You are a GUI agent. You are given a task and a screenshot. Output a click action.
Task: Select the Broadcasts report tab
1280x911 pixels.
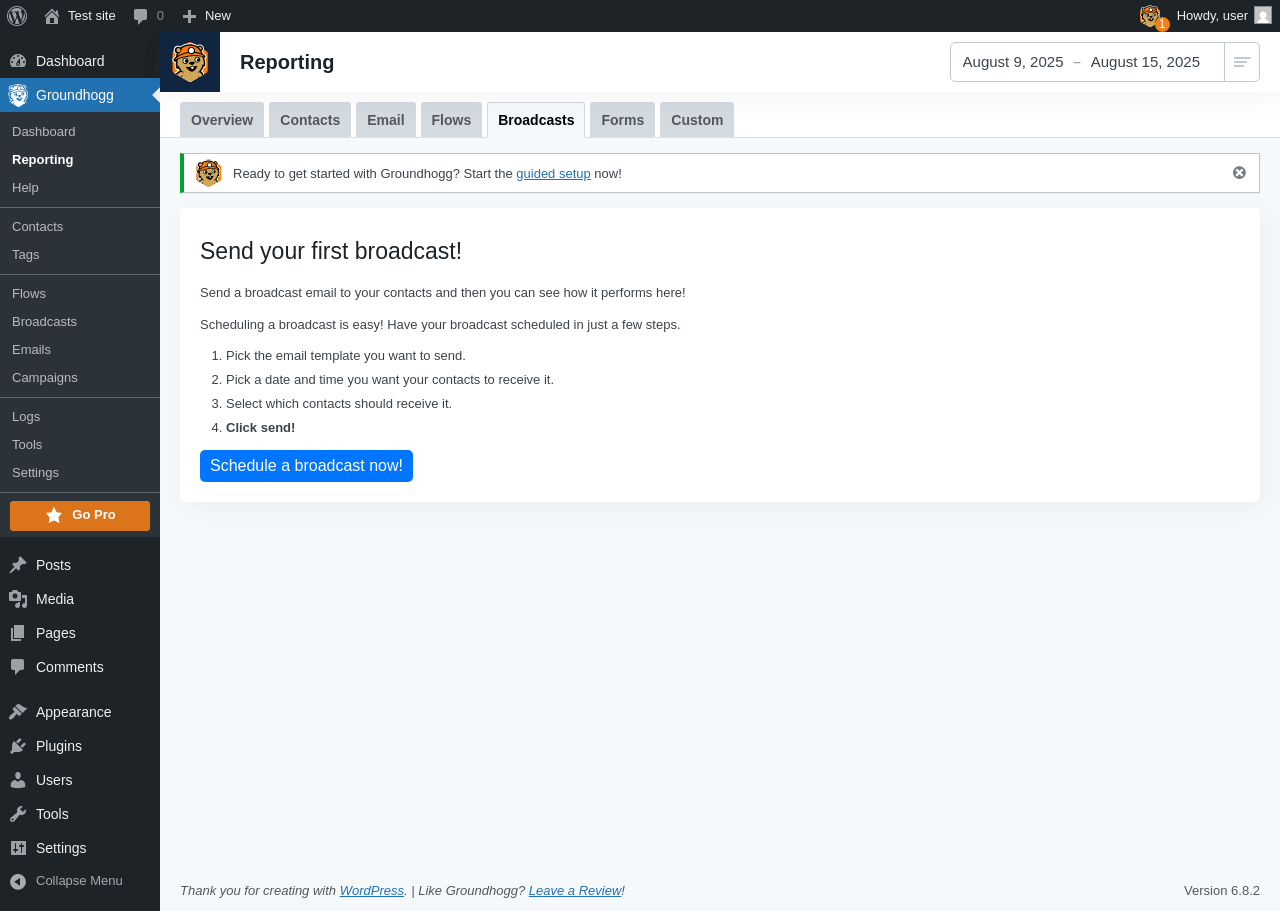pos(536,120)
